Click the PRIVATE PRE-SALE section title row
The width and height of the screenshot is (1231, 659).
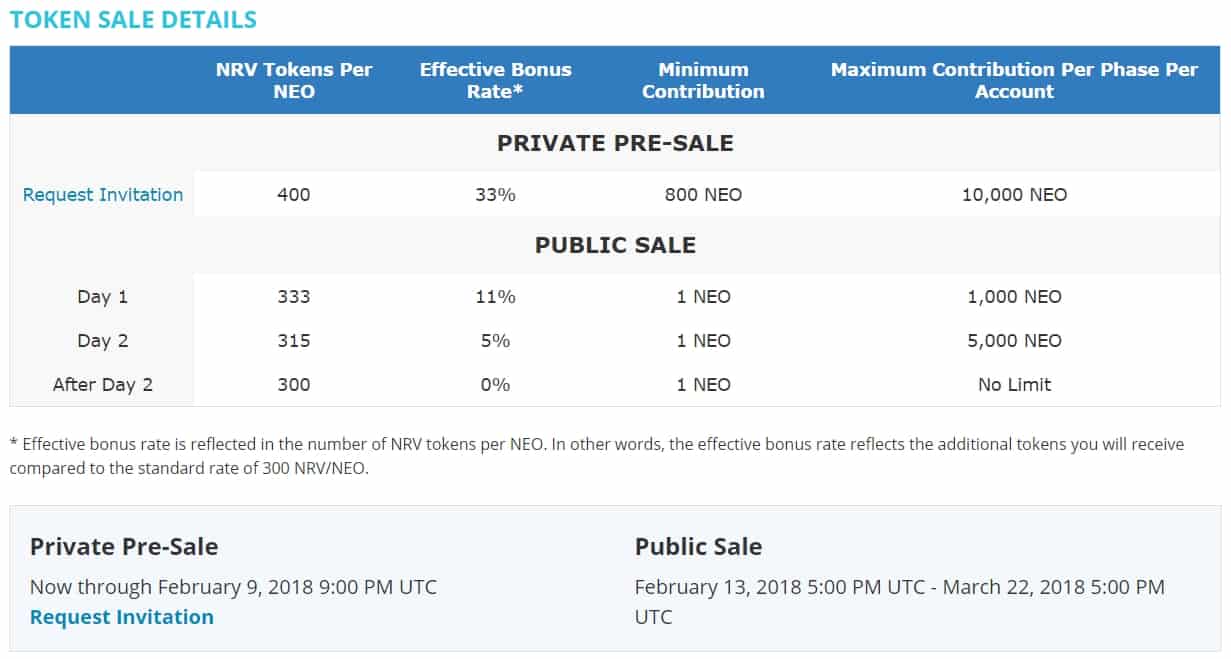(x=615, y=143)
